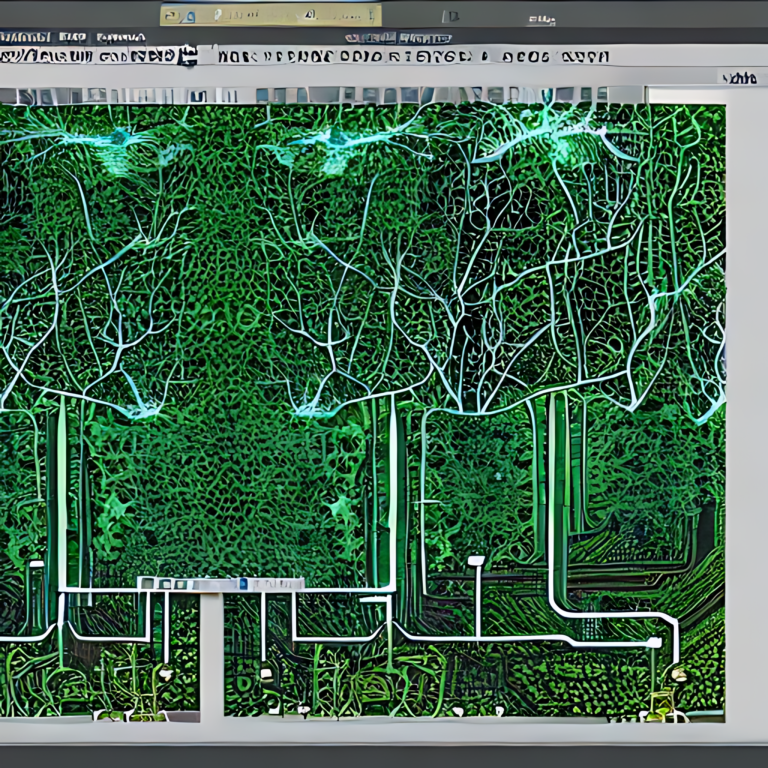Click the first icon in the floating mini toolbar
Image resolution: width=768 pixels, height=768 pixels.
pos(147,584)
